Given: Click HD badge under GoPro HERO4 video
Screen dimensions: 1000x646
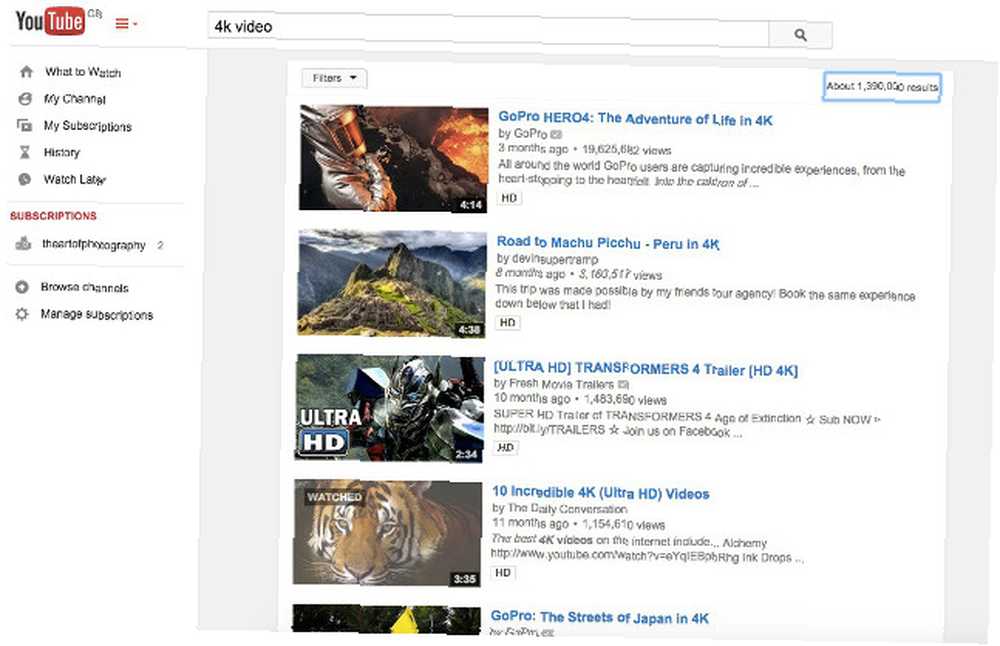Looking at the screenshot, I should [x=509, y=198].
